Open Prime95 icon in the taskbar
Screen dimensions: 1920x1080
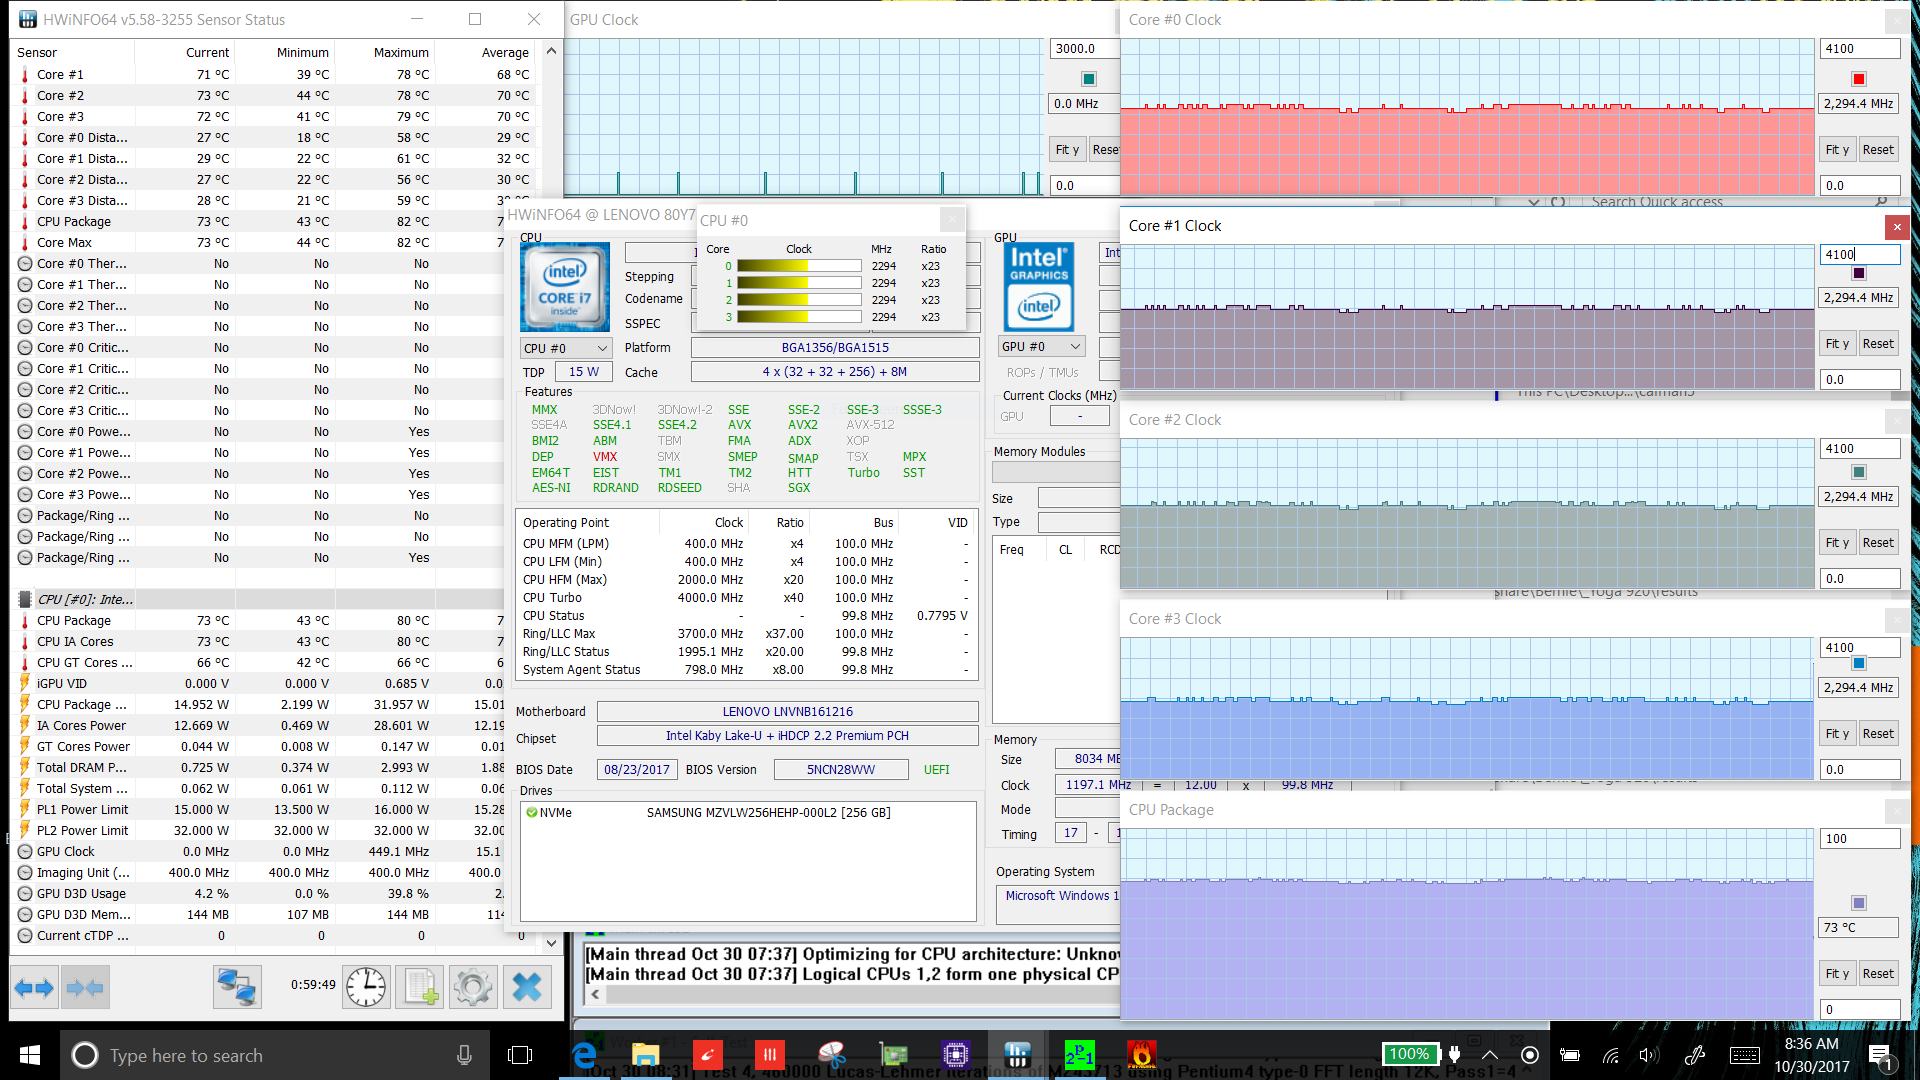click(x=1079, y=1054)
